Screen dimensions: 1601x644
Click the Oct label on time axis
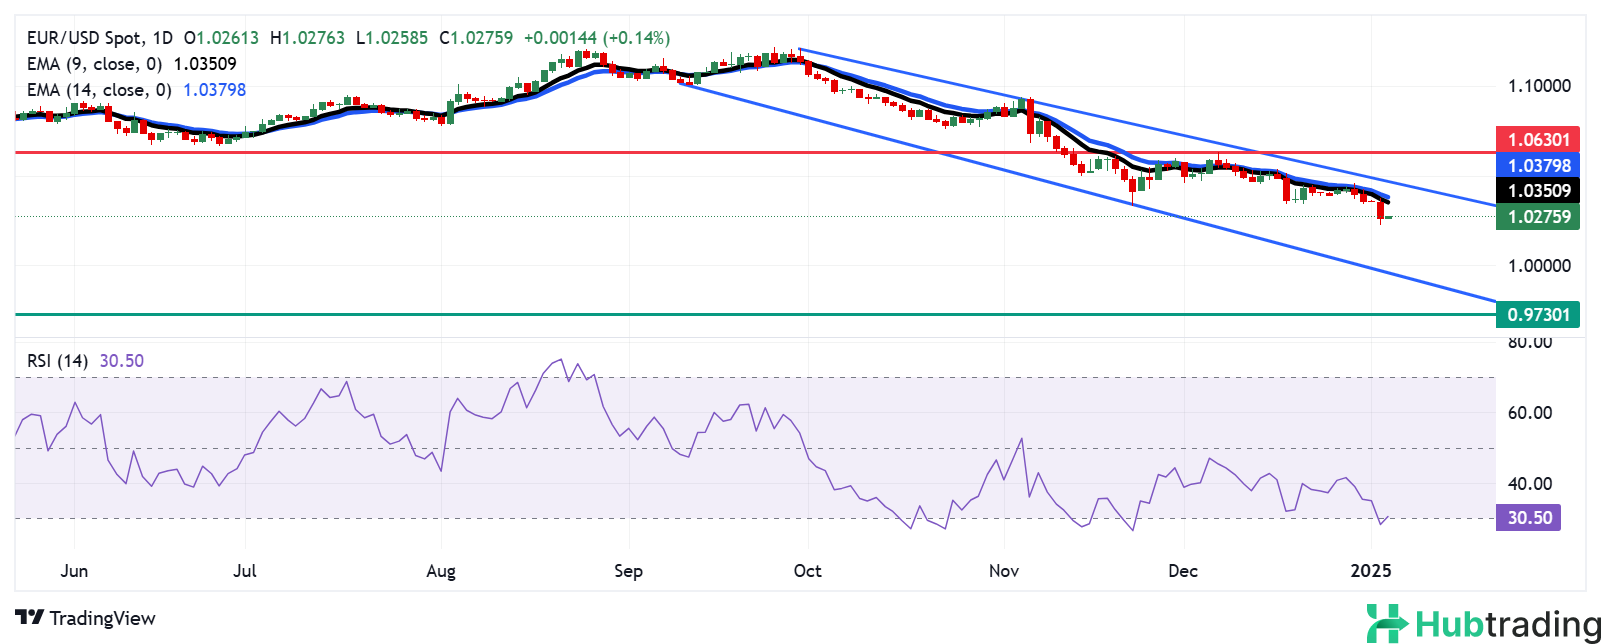click(x=807, y=571)
